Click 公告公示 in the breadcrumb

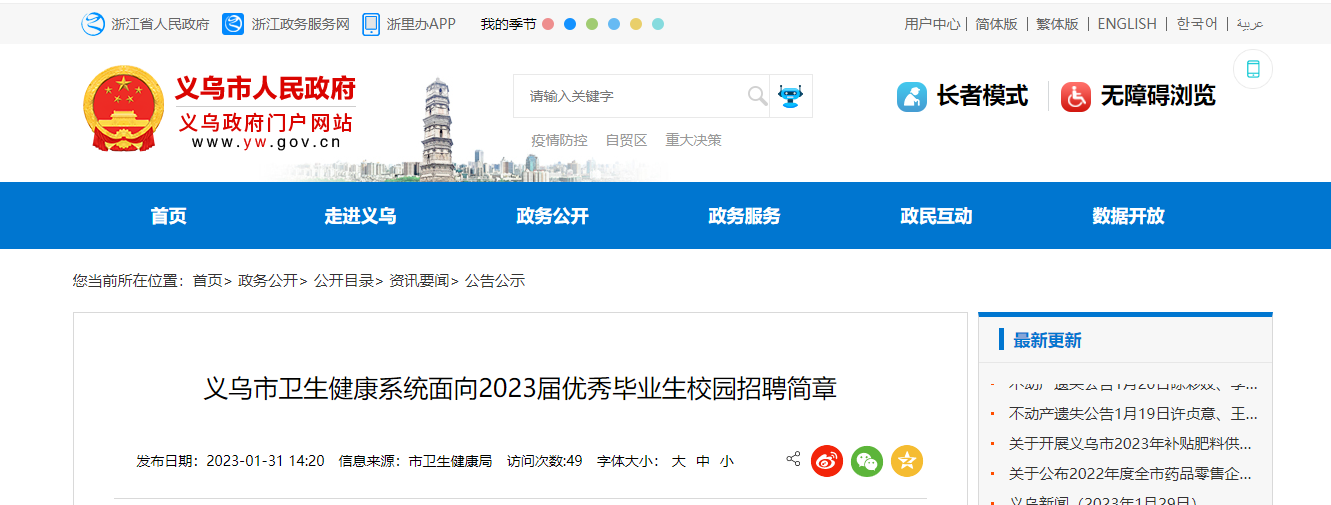[x=495, y=281]
